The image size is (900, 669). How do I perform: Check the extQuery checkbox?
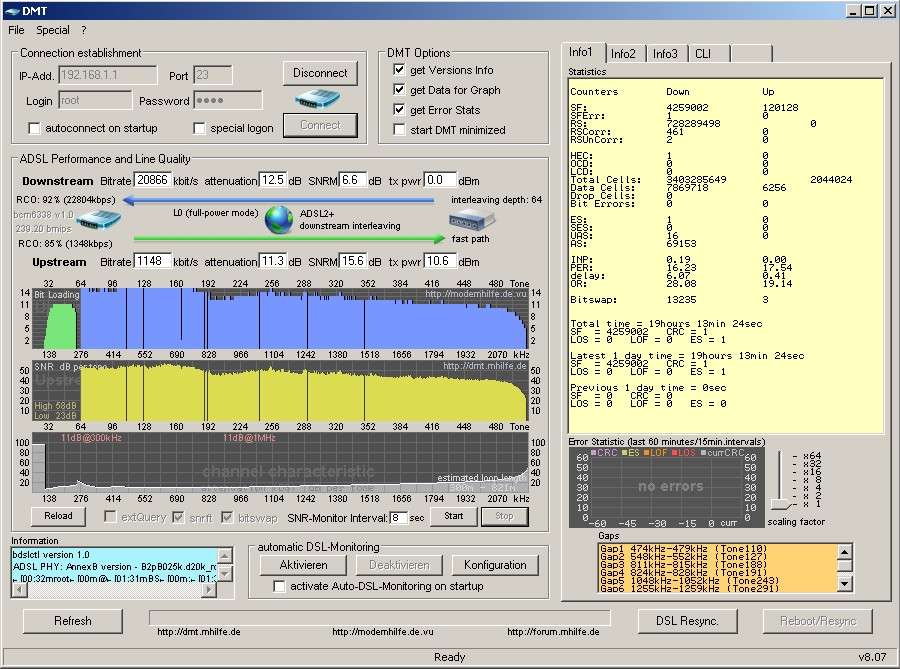coord(110,517)
